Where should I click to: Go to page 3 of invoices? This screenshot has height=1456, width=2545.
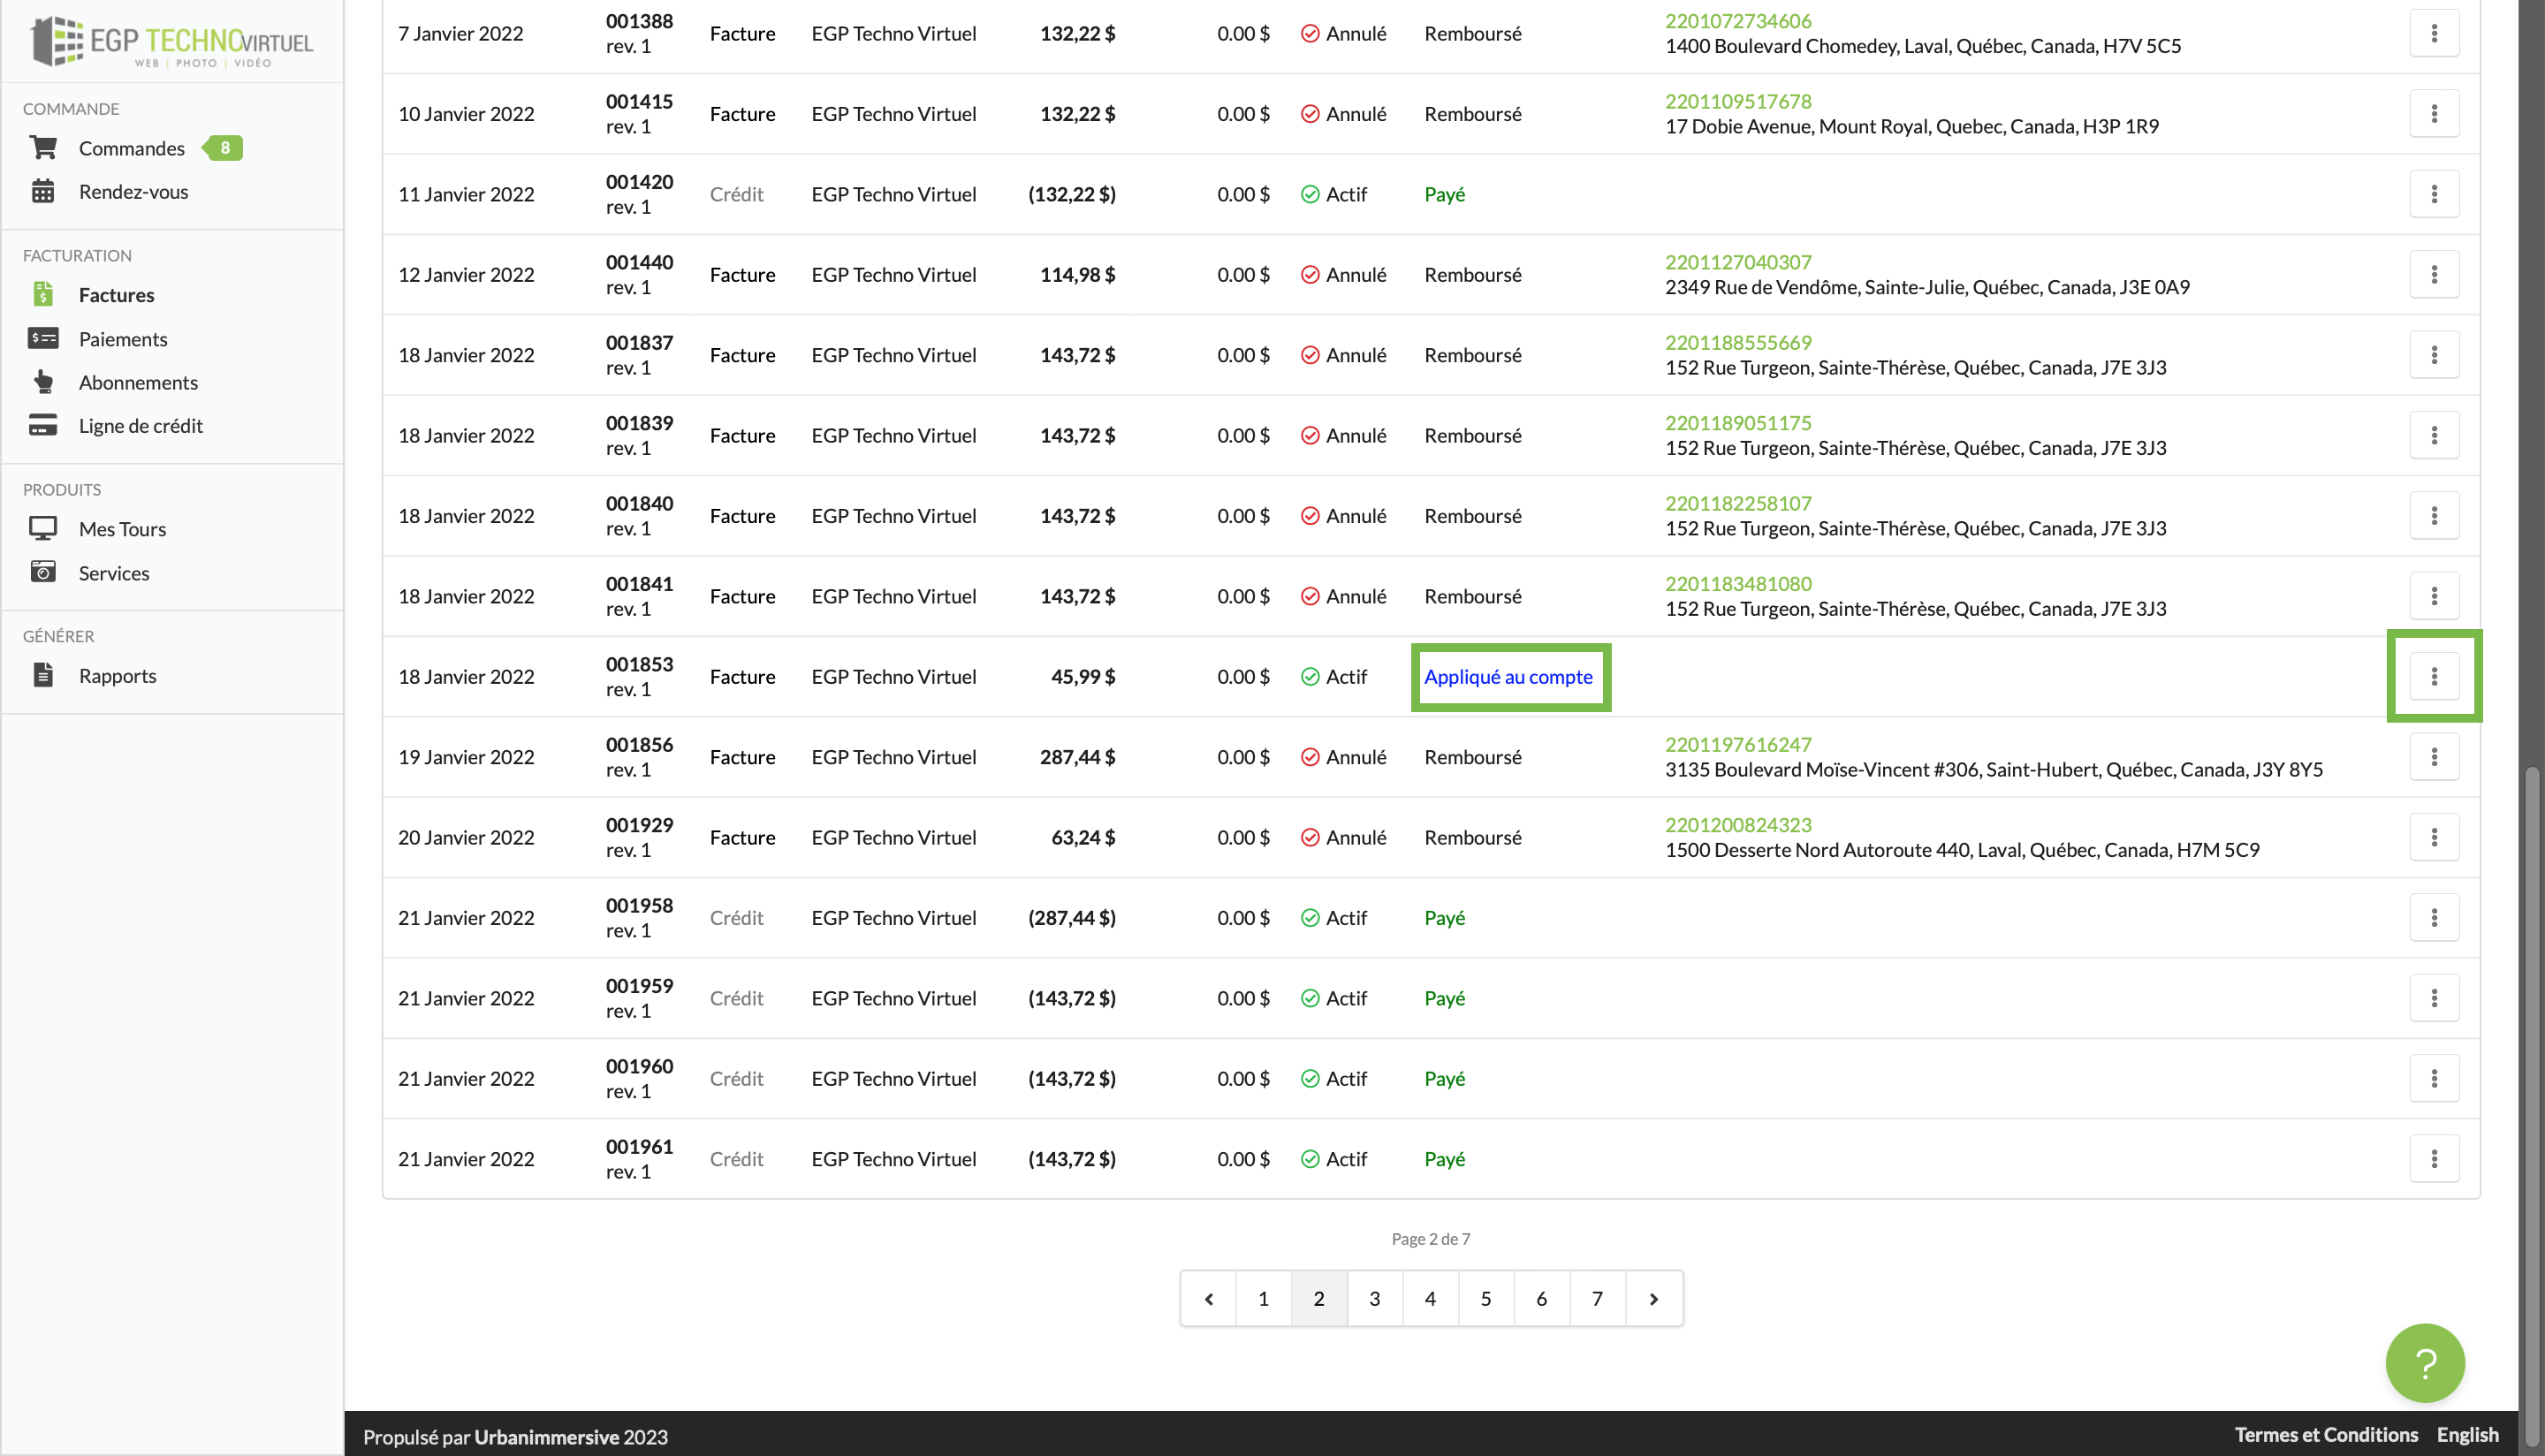coord(1374,1299)
